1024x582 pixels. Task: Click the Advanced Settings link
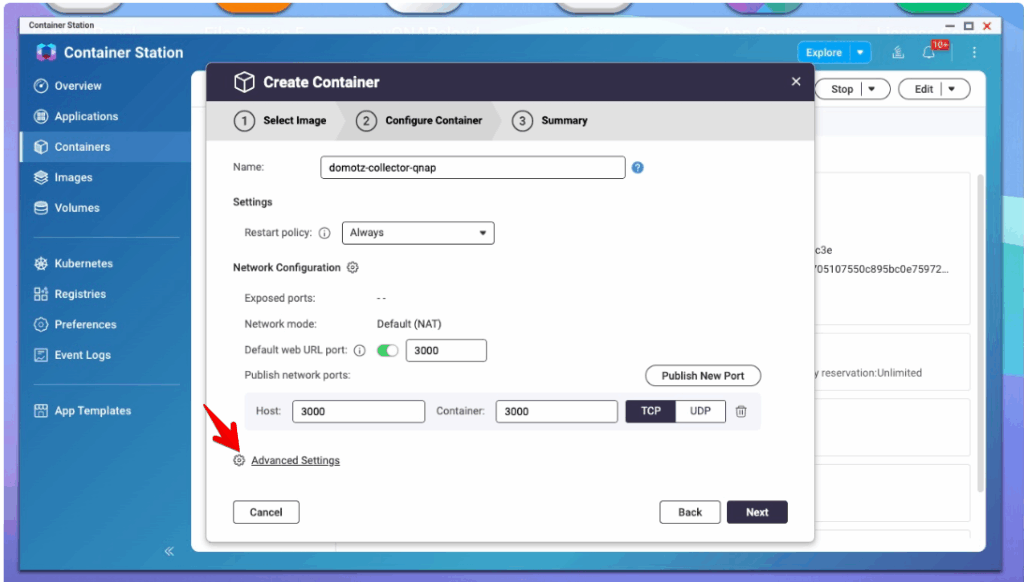pos(295,461)
